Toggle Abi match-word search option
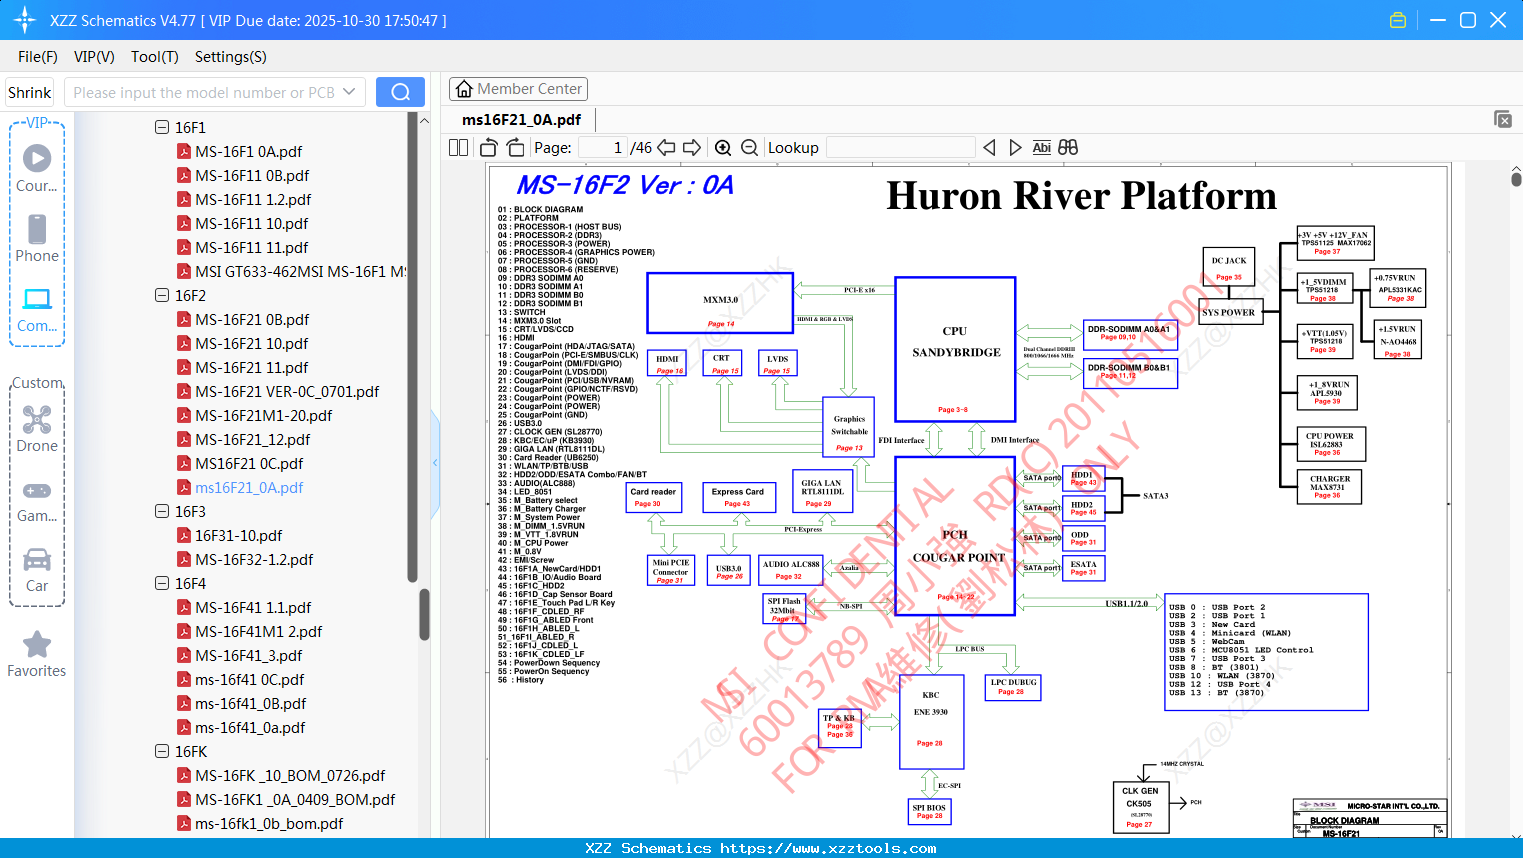This screenshot has width=1523, height=858. pos(1041,148)
